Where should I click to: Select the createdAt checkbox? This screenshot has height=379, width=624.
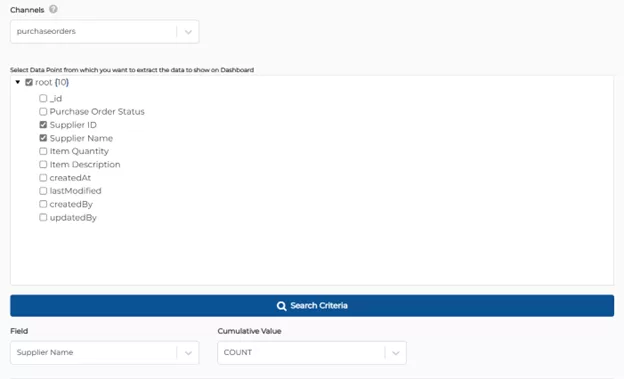coord(43,178)
